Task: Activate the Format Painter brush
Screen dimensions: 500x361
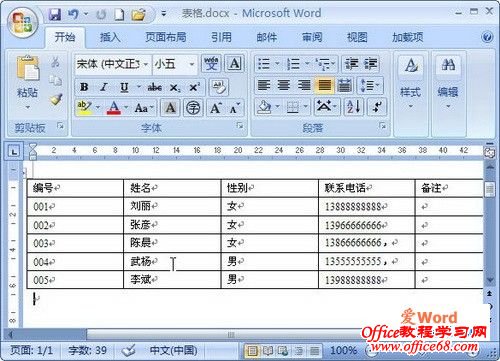Action: [56, 99]
